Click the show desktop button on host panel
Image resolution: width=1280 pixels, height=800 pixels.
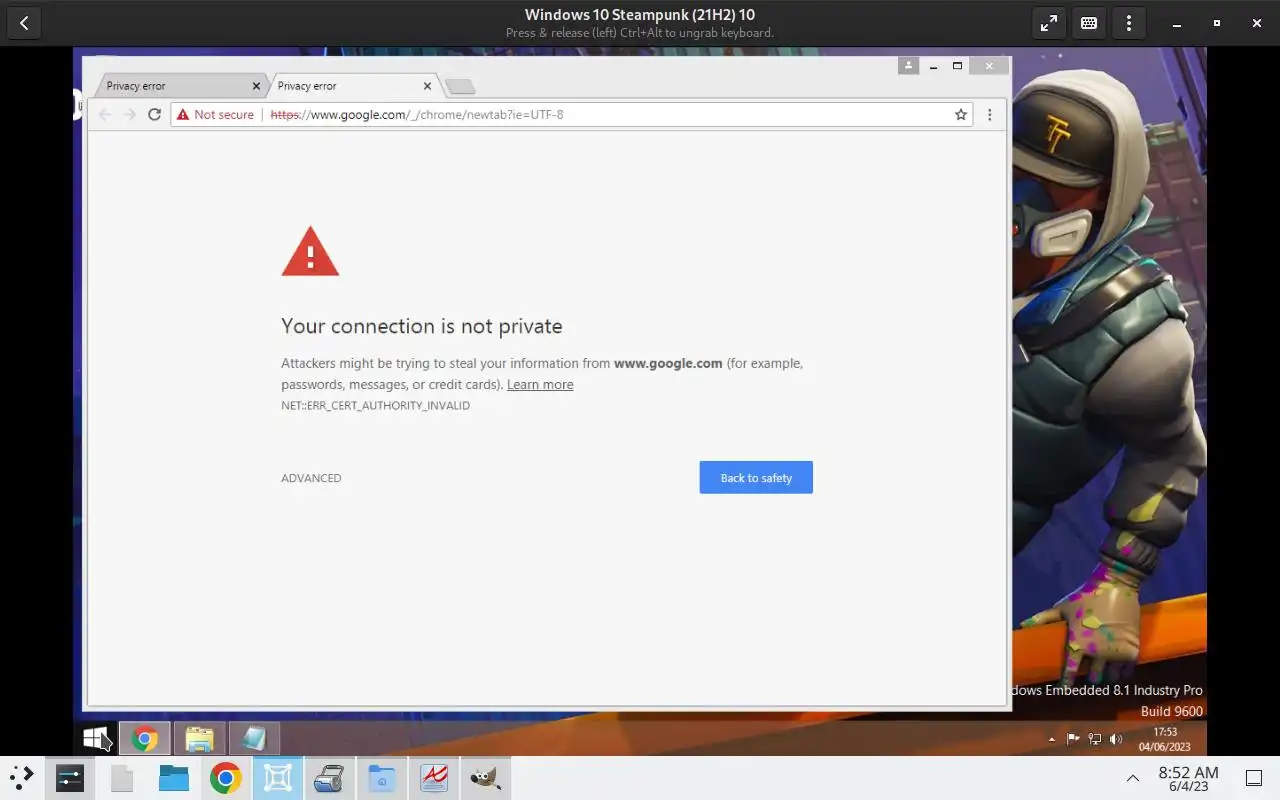point(1254,778)
